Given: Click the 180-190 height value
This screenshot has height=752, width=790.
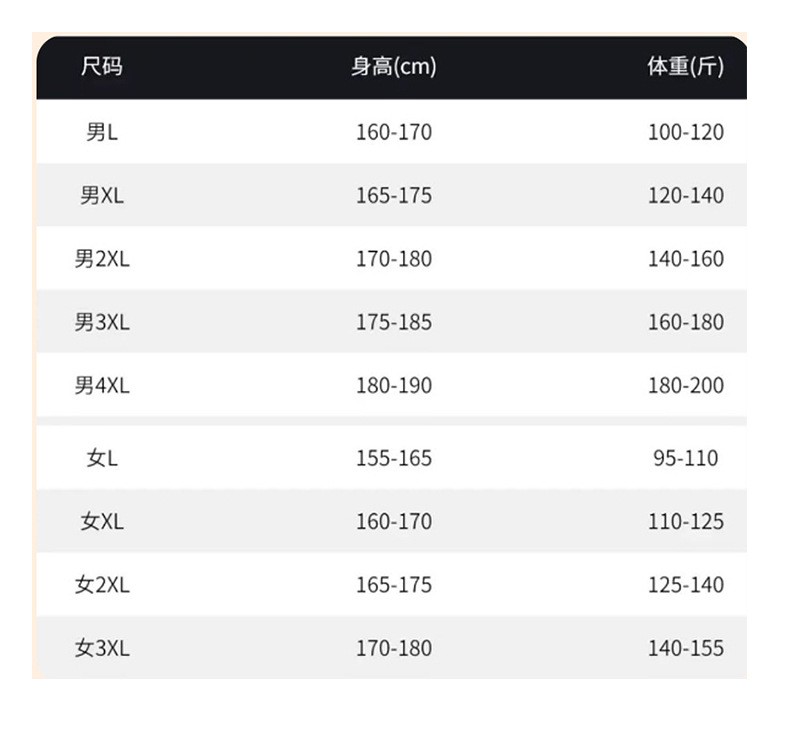Looking at the screenshot, I should tap(393, 385).
